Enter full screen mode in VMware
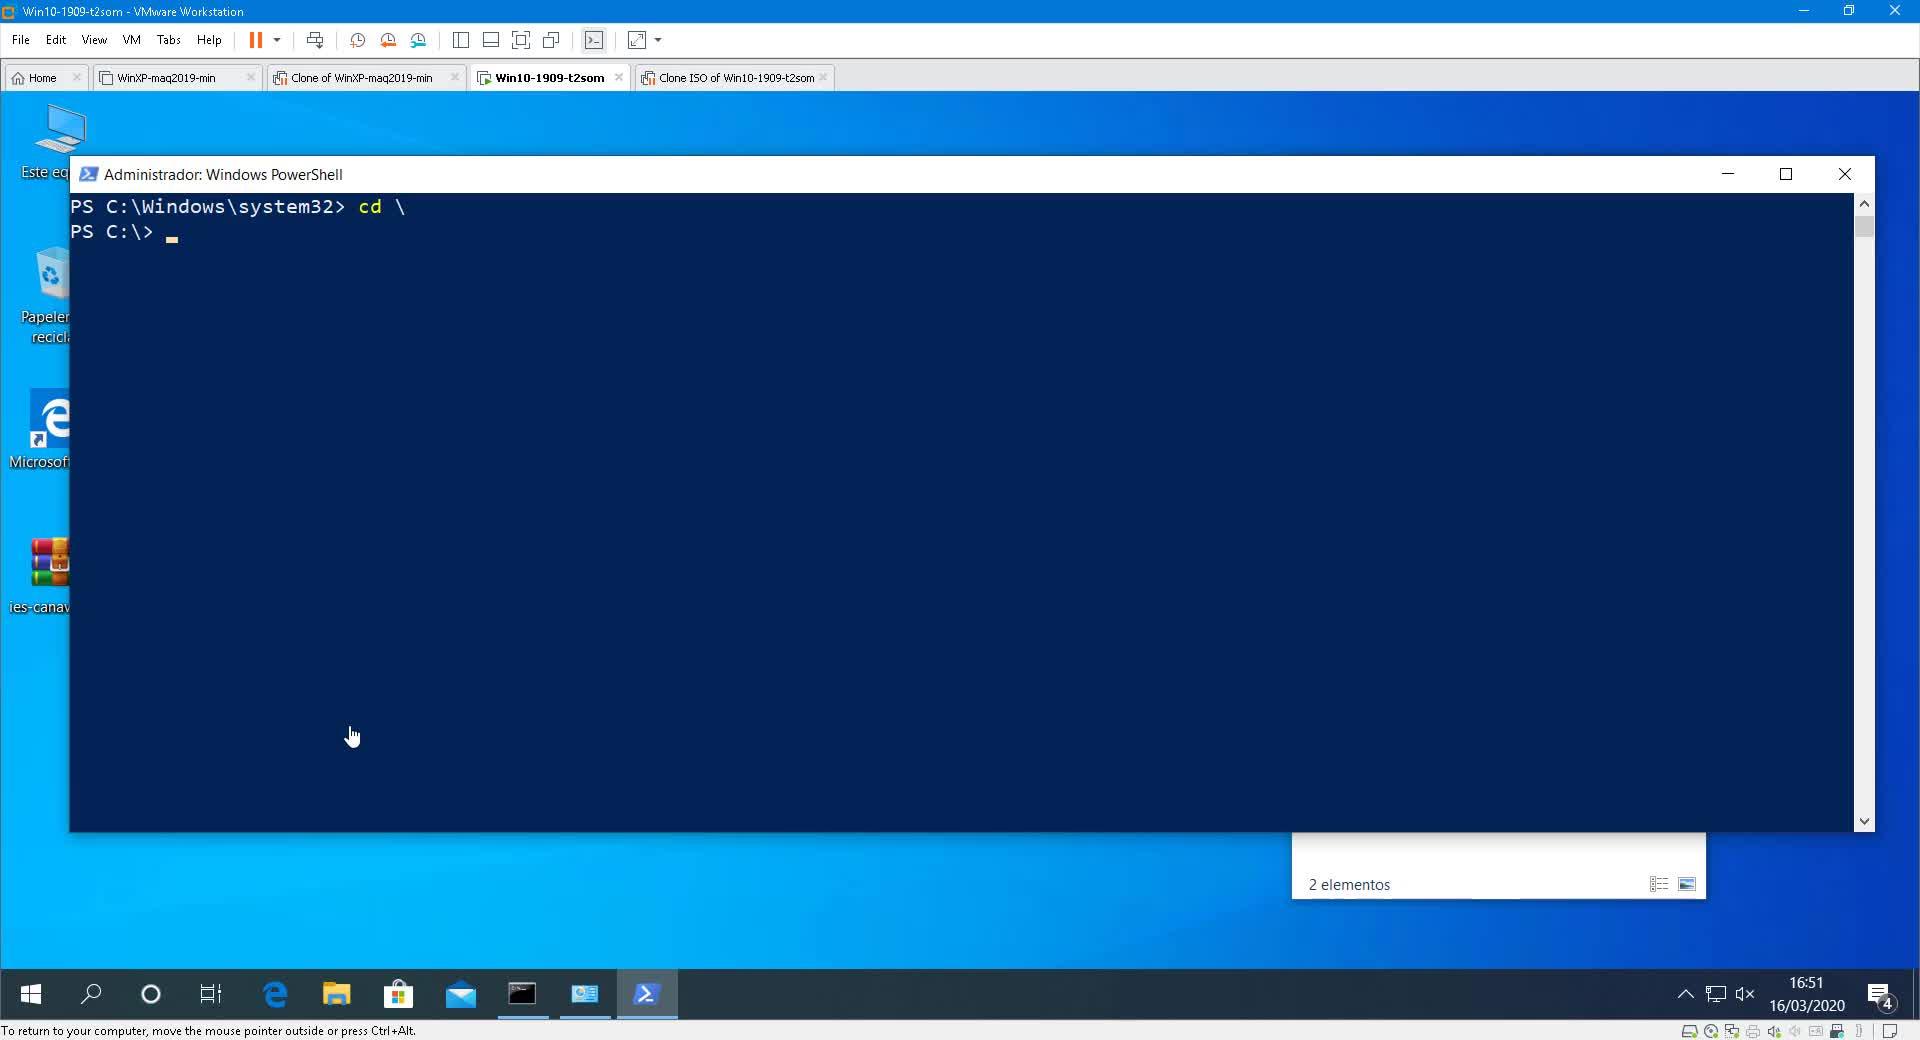Screen dimensions: 1920x1040 tap(521, 40)
